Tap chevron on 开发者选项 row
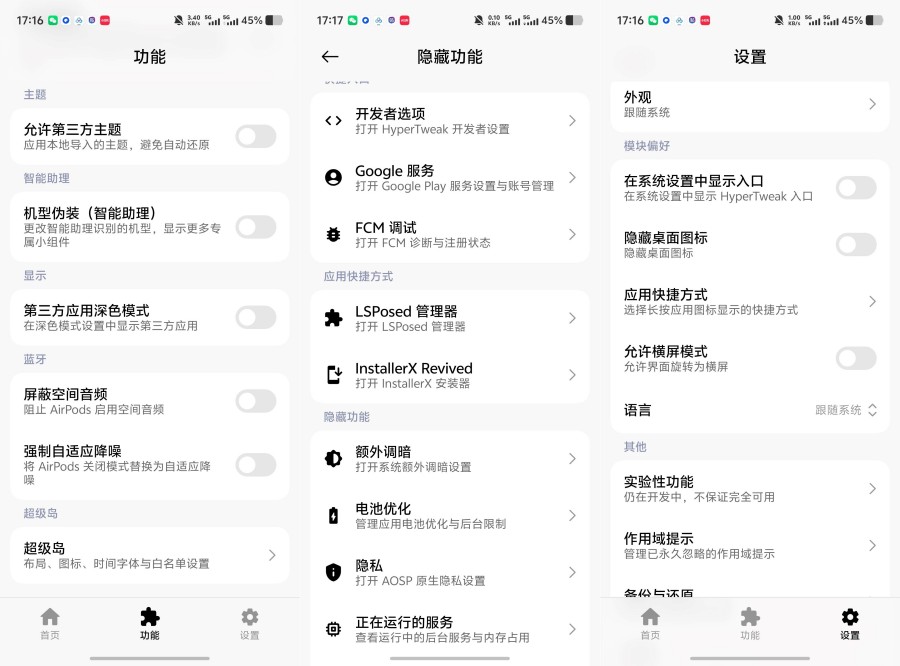 point(572,121)
